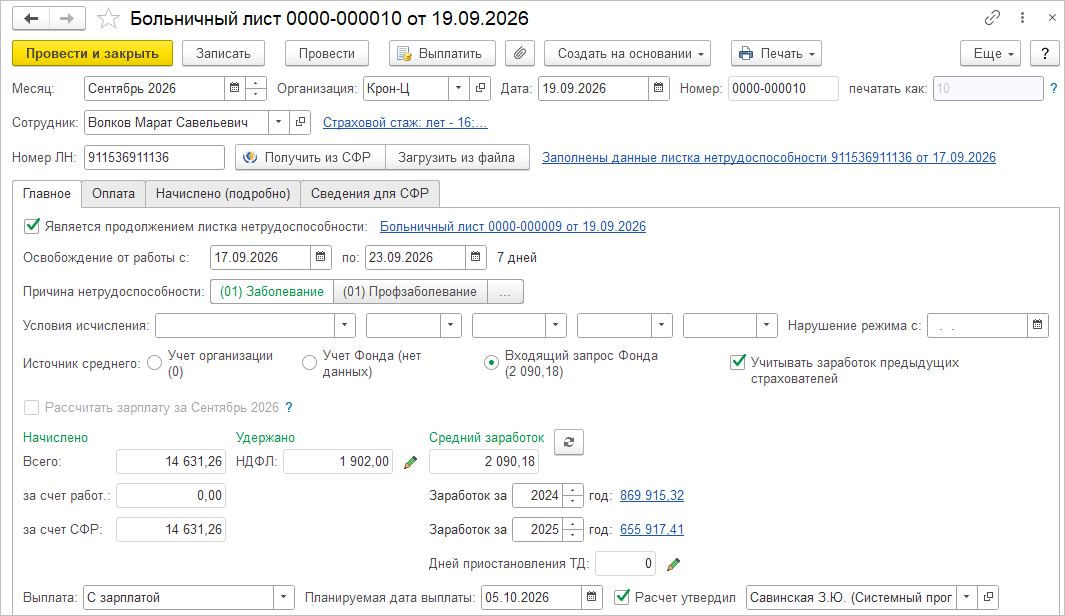Open the first Условия исчисления dropdown
This screenshot has width=1065, height=616.
[x=344, y=325]
